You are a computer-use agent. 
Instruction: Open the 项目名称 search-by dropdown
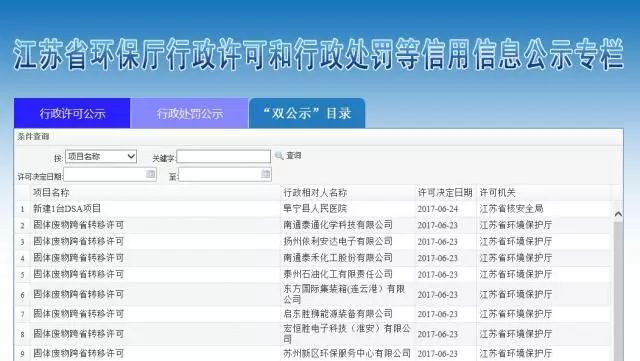(x=101, y=156)
